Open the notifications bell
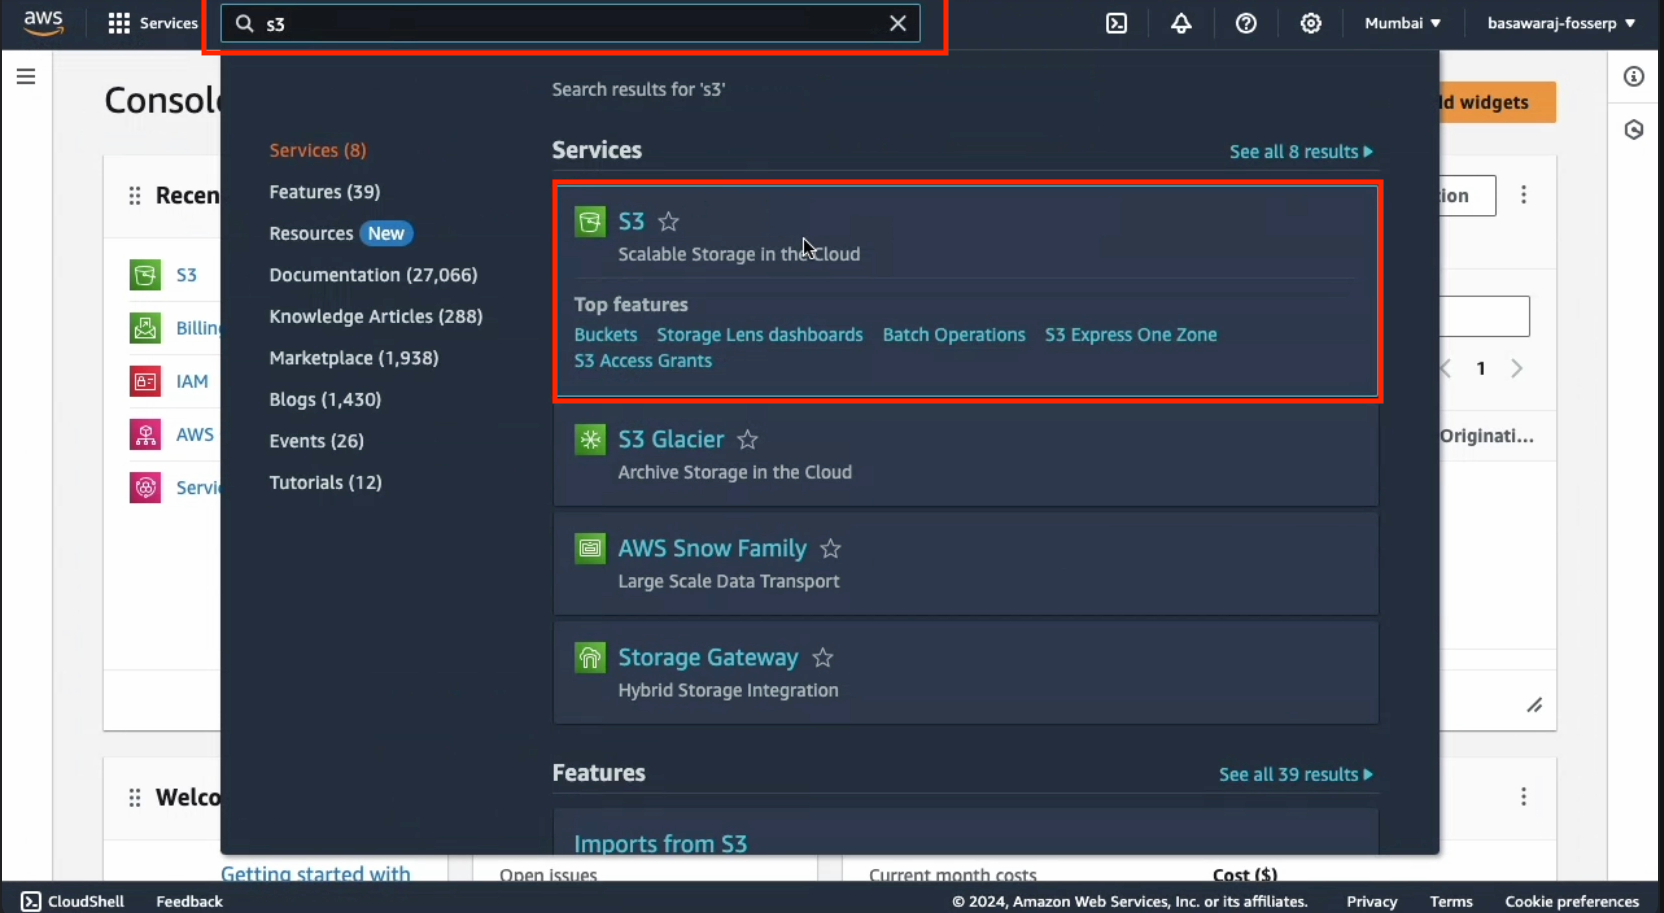This screenshot has width=1664, height=913. pyautogui.click(x=1181, y=23)
